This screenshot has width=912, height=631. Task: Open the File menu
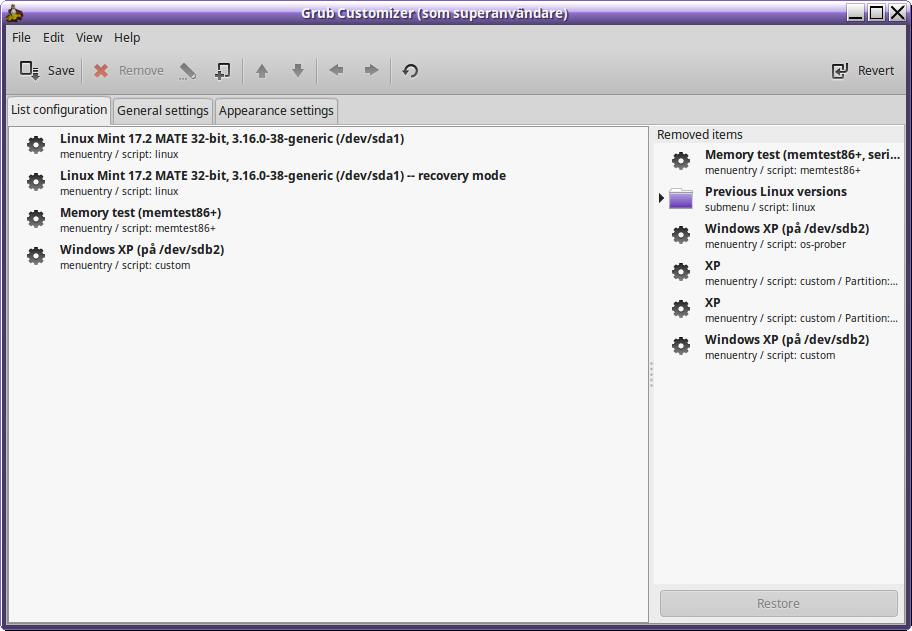coord(21,37)
